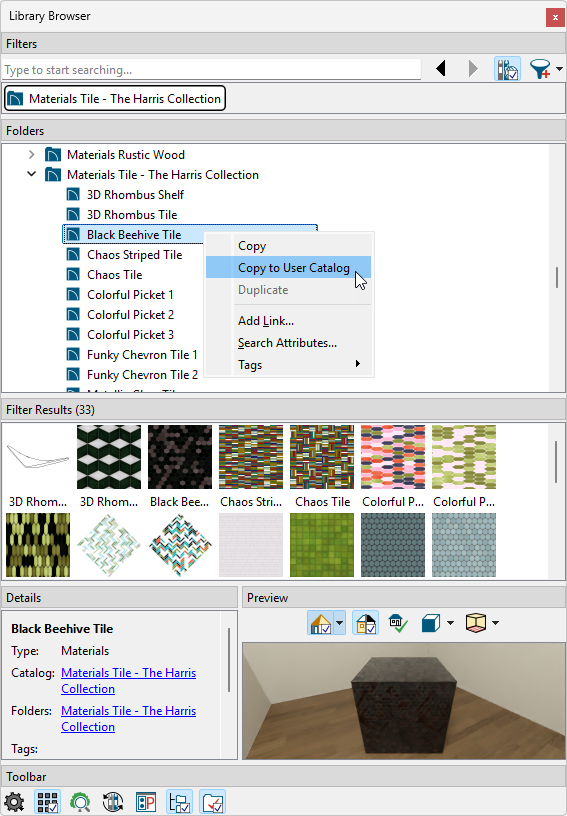
Task: Select Colorful Picket 2 in the tree
Action: [x=131, y=315]
